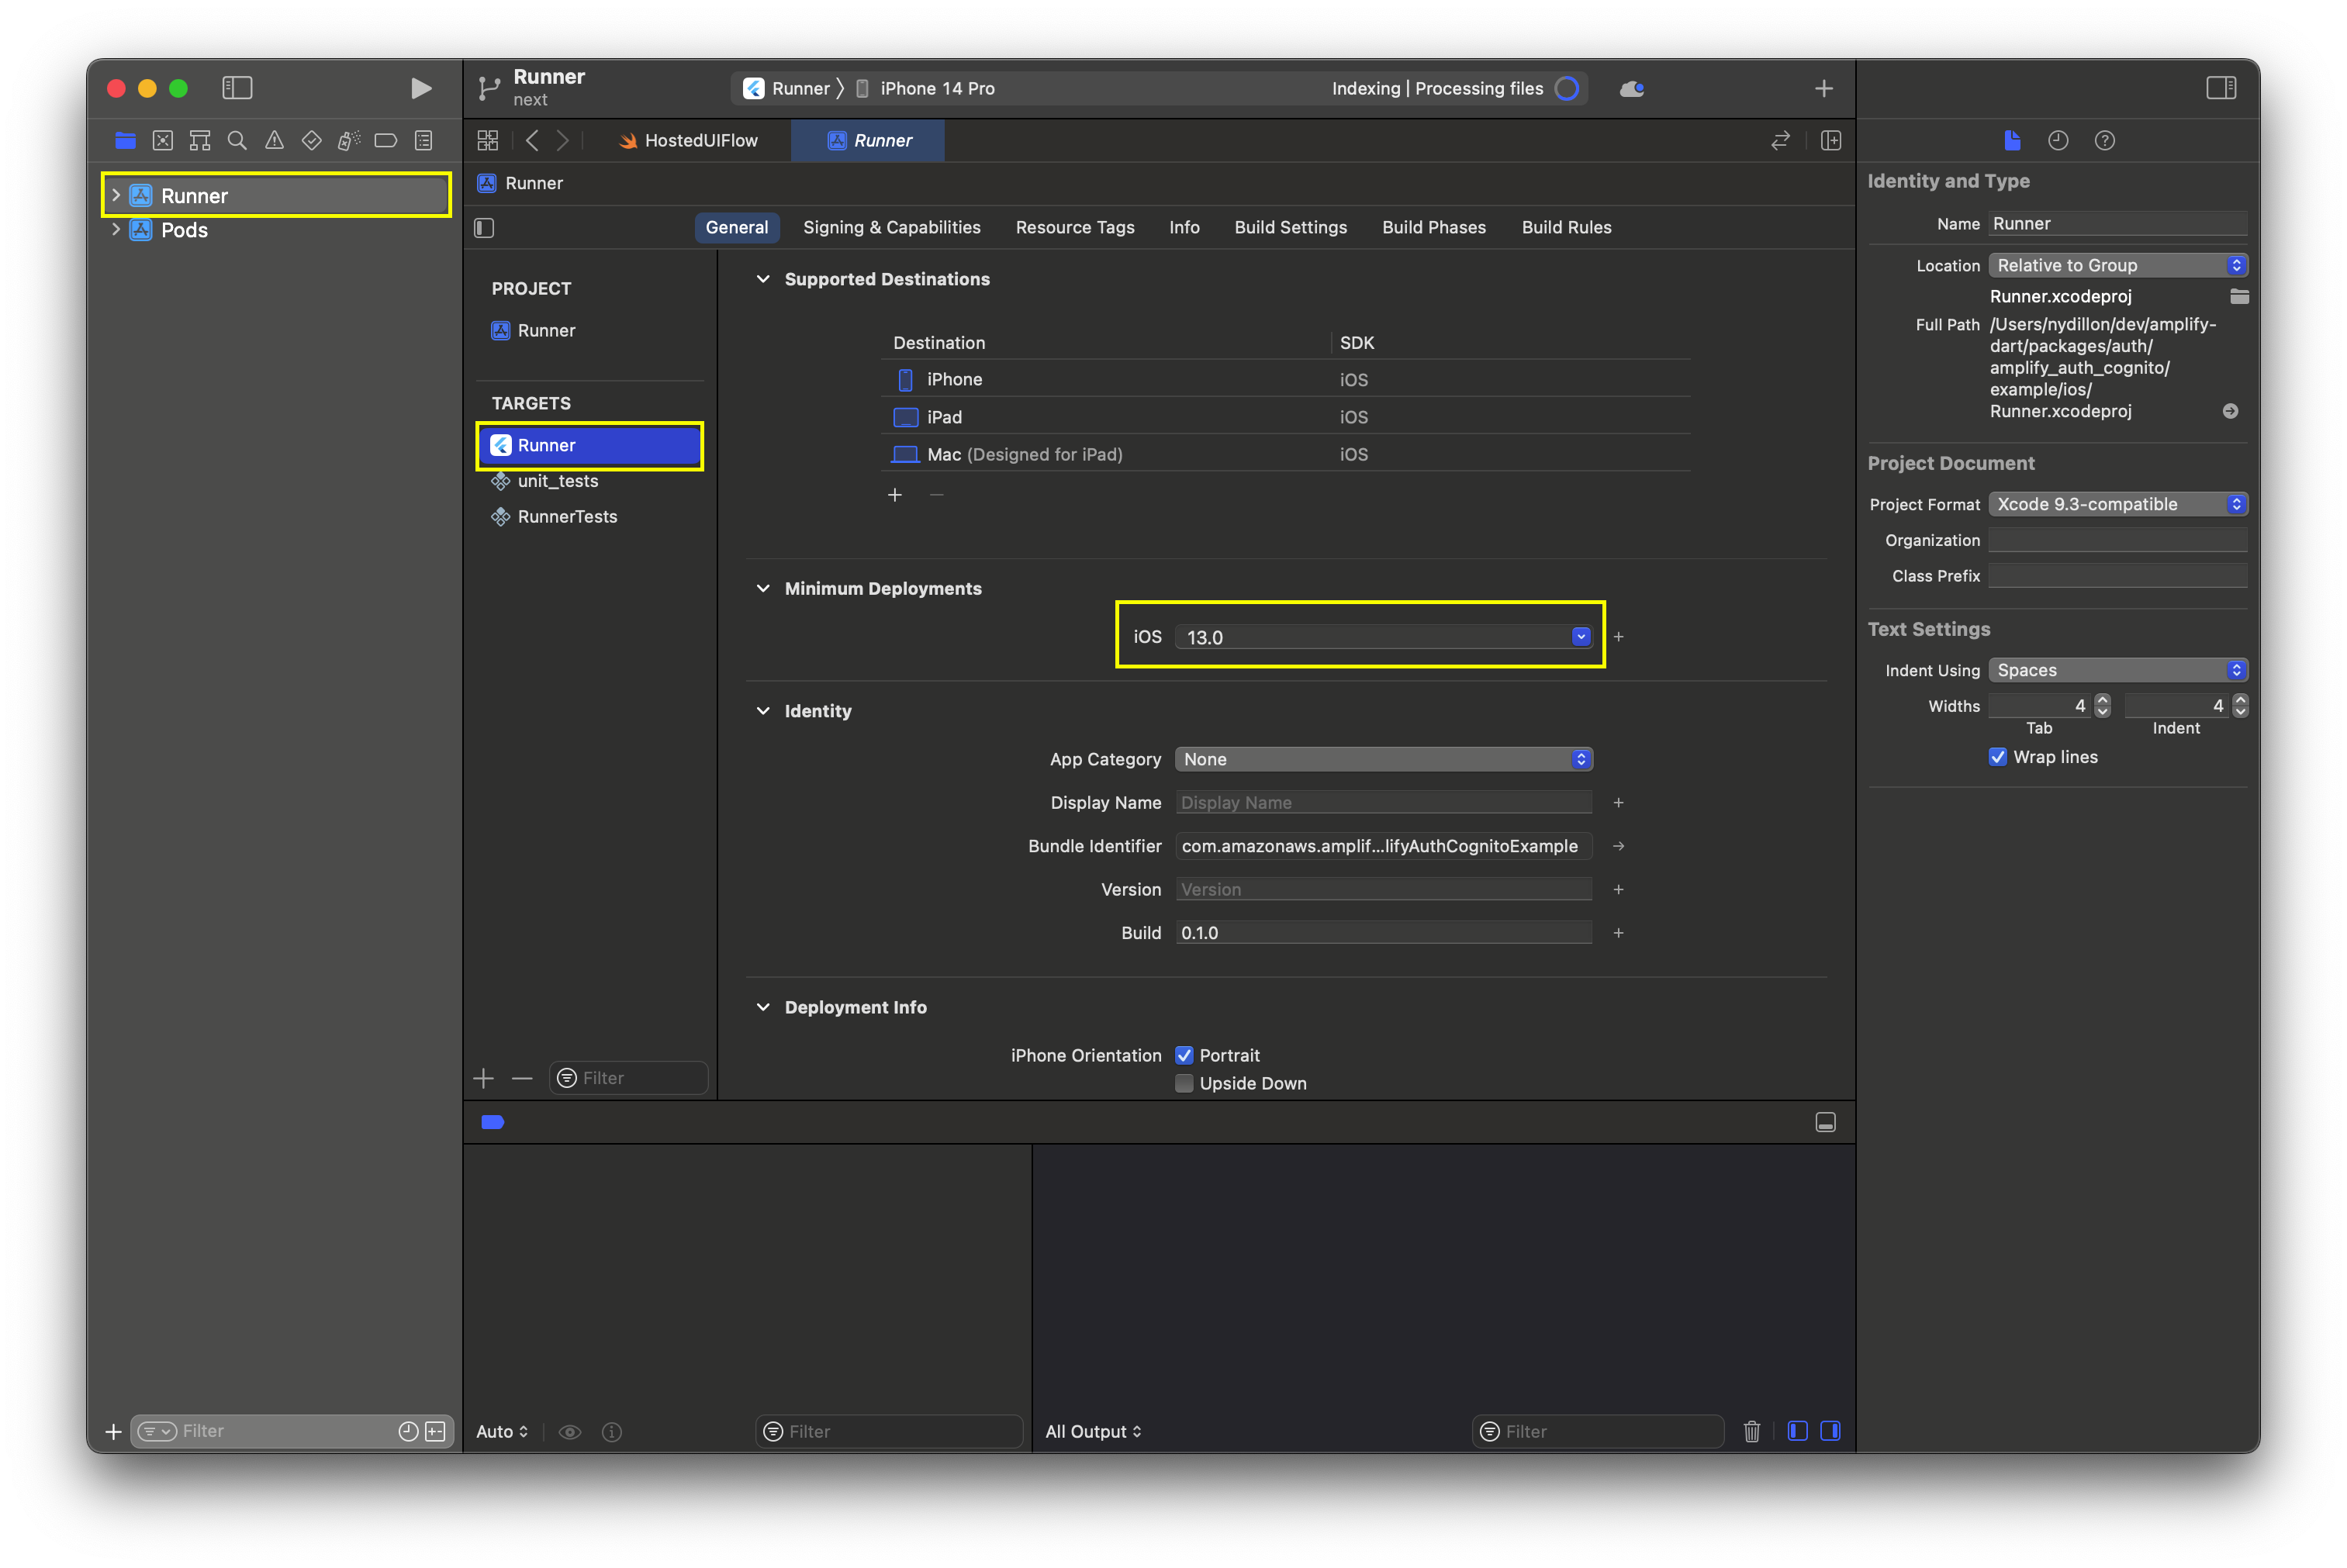2347x1568 pixels.
Task: Add an editor on the right
Action: (1831, 141)
